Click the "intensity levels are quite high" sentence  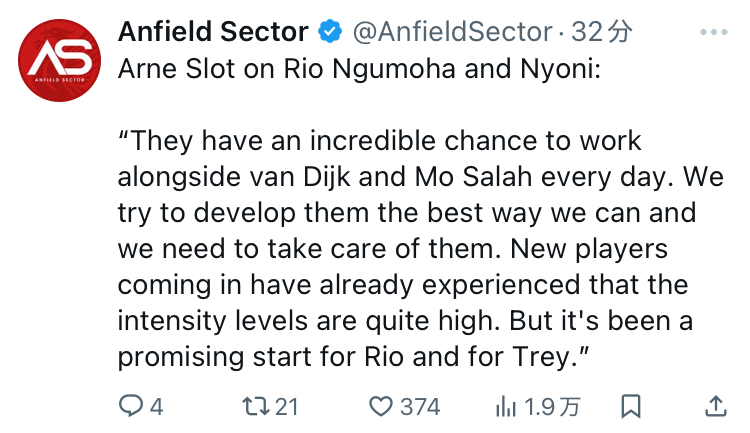click(306, 321)
